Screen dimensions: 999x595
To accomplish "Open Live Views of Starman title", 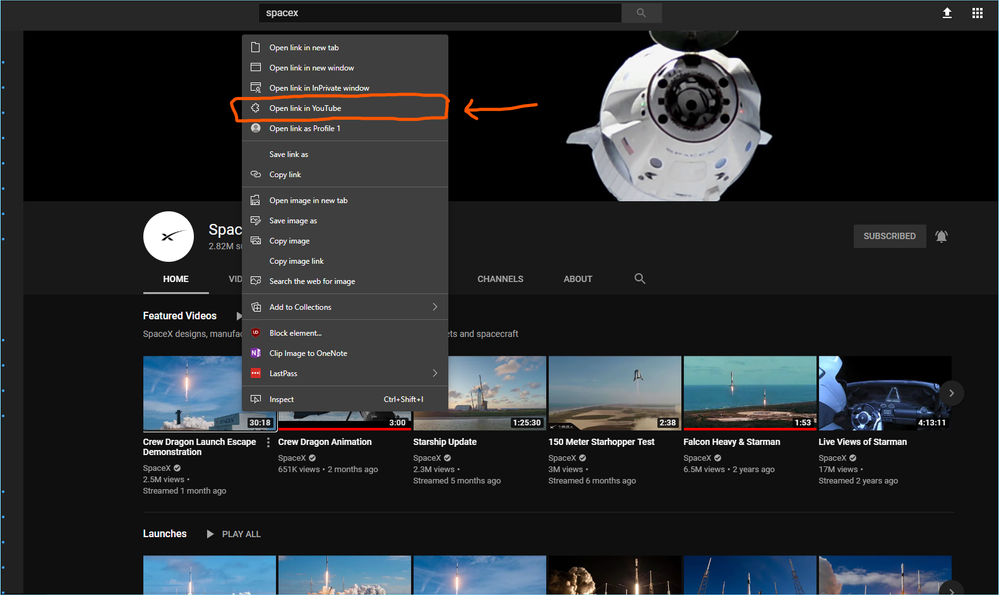I will click(863, 442).
